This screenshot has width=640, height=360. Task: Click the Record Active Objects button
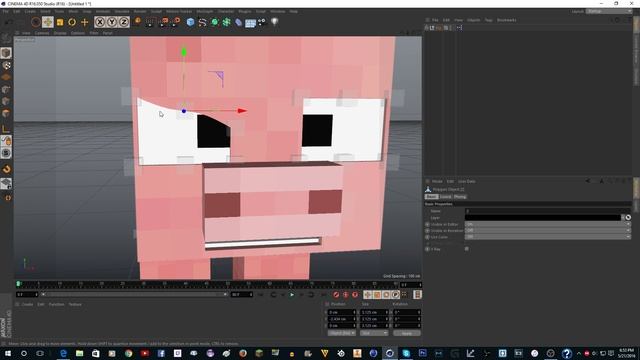point(336,294)
